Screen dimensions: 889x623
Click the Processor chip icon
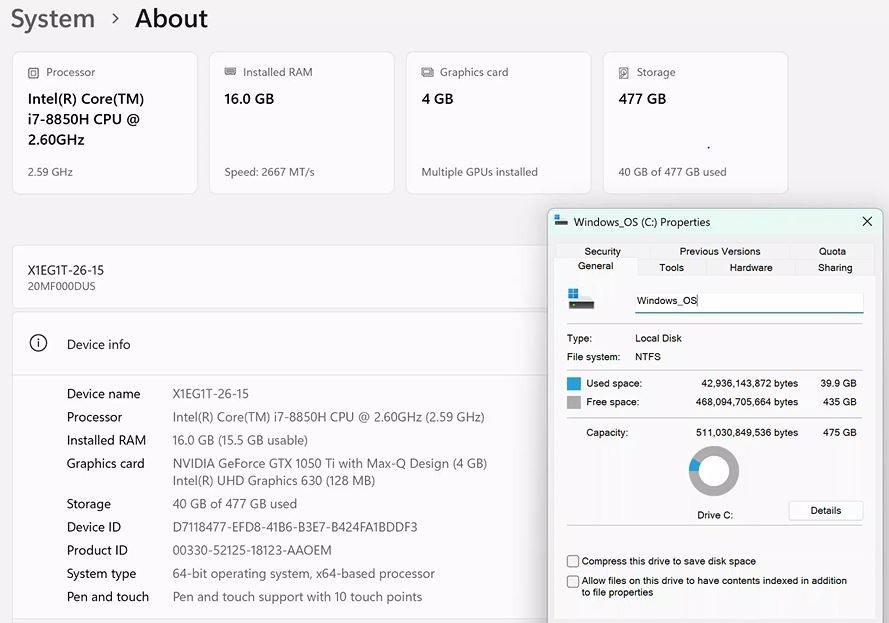point(33,73)
